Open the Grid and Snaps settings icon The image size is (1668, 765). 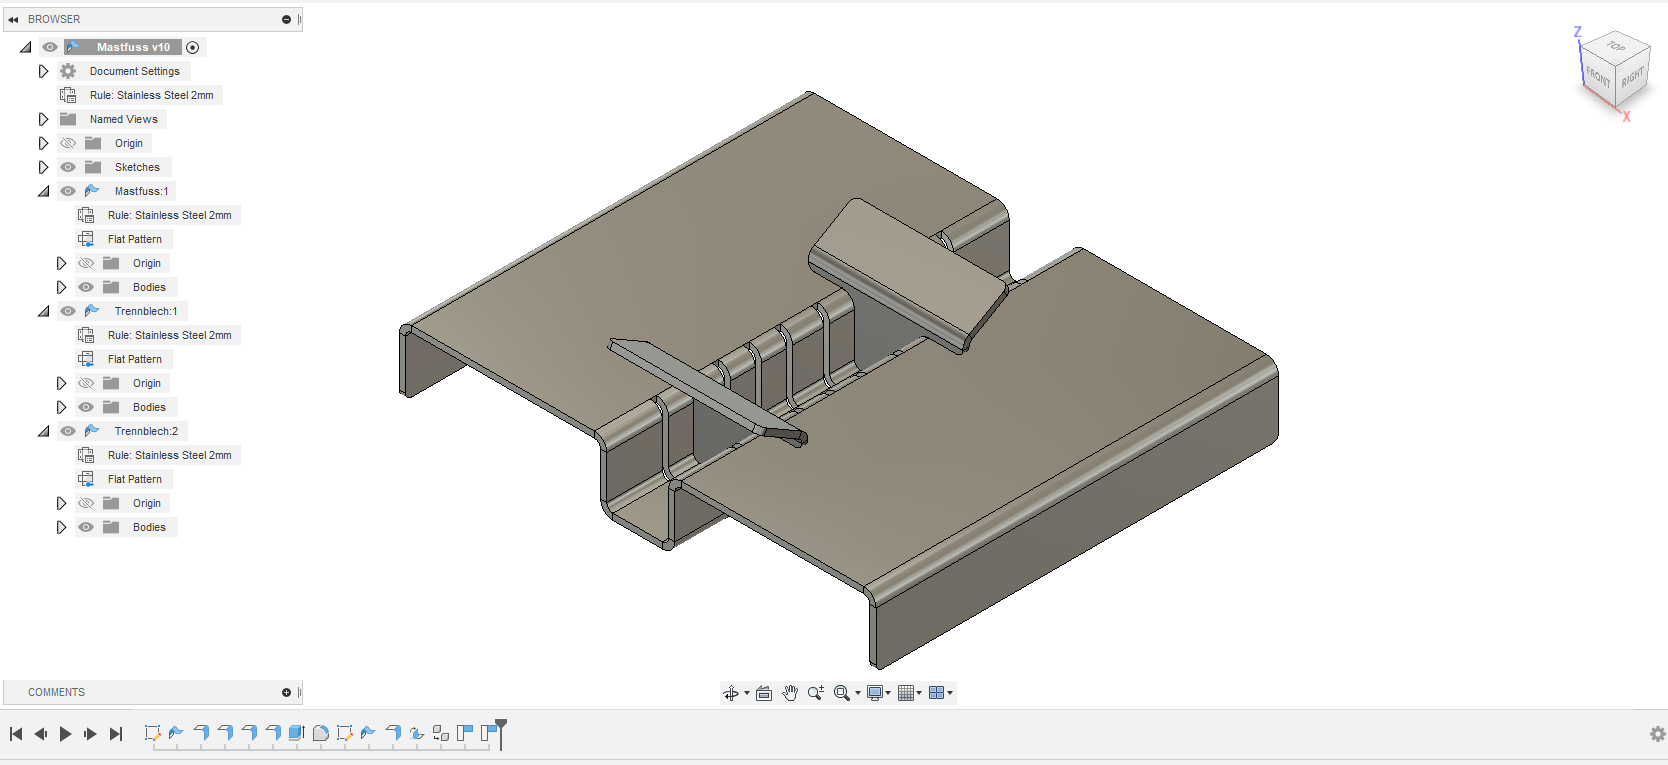tap(906, 693)
